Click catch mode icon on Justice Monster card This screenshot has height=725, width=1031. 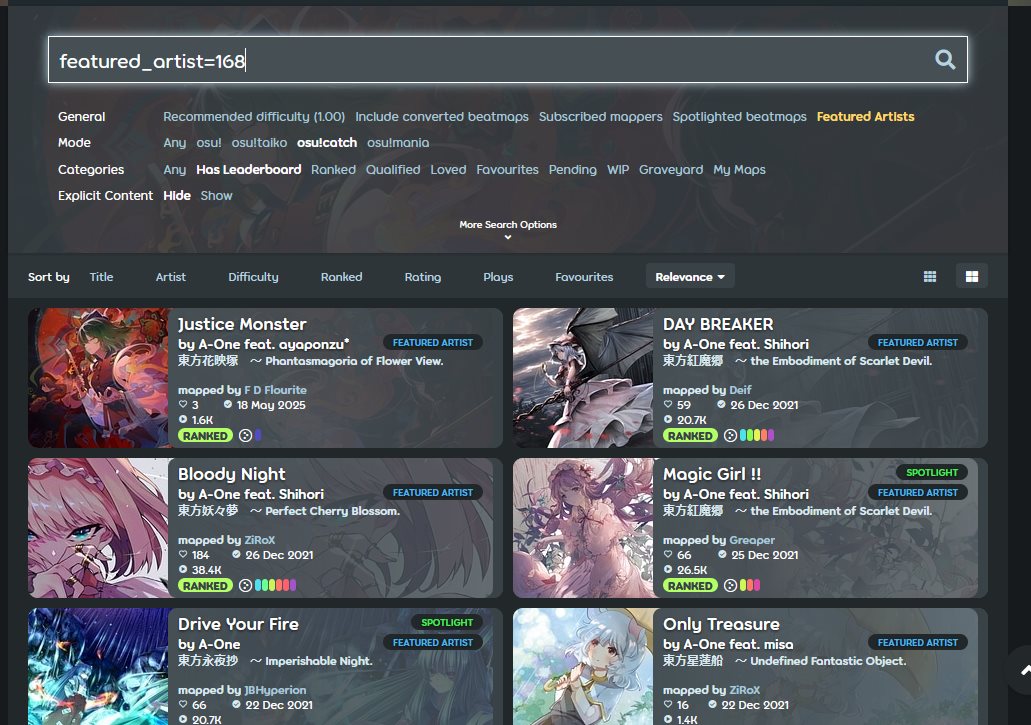click(245, 436)
